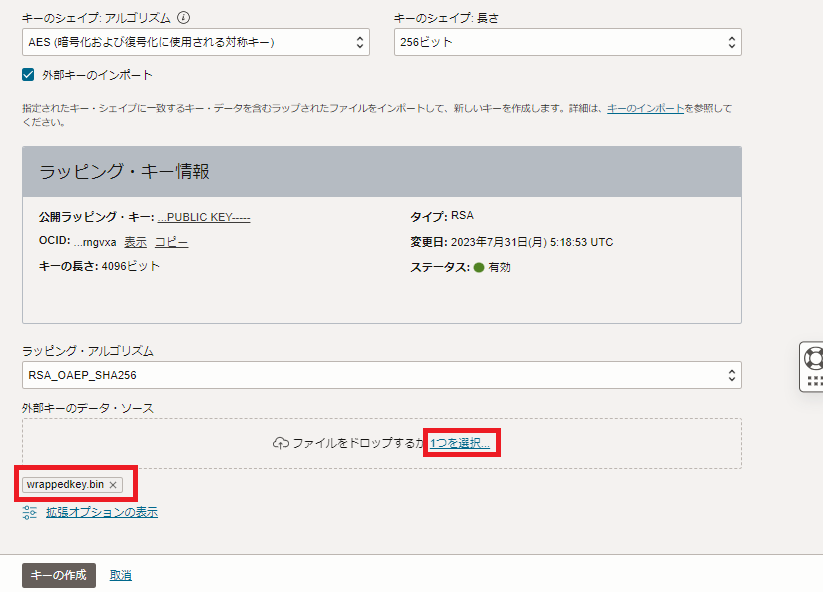Image resolution: width=823 pixels, height=592 pixels.
Task: Click コピー to copy the OCID
Action: (x=171, y=242)
